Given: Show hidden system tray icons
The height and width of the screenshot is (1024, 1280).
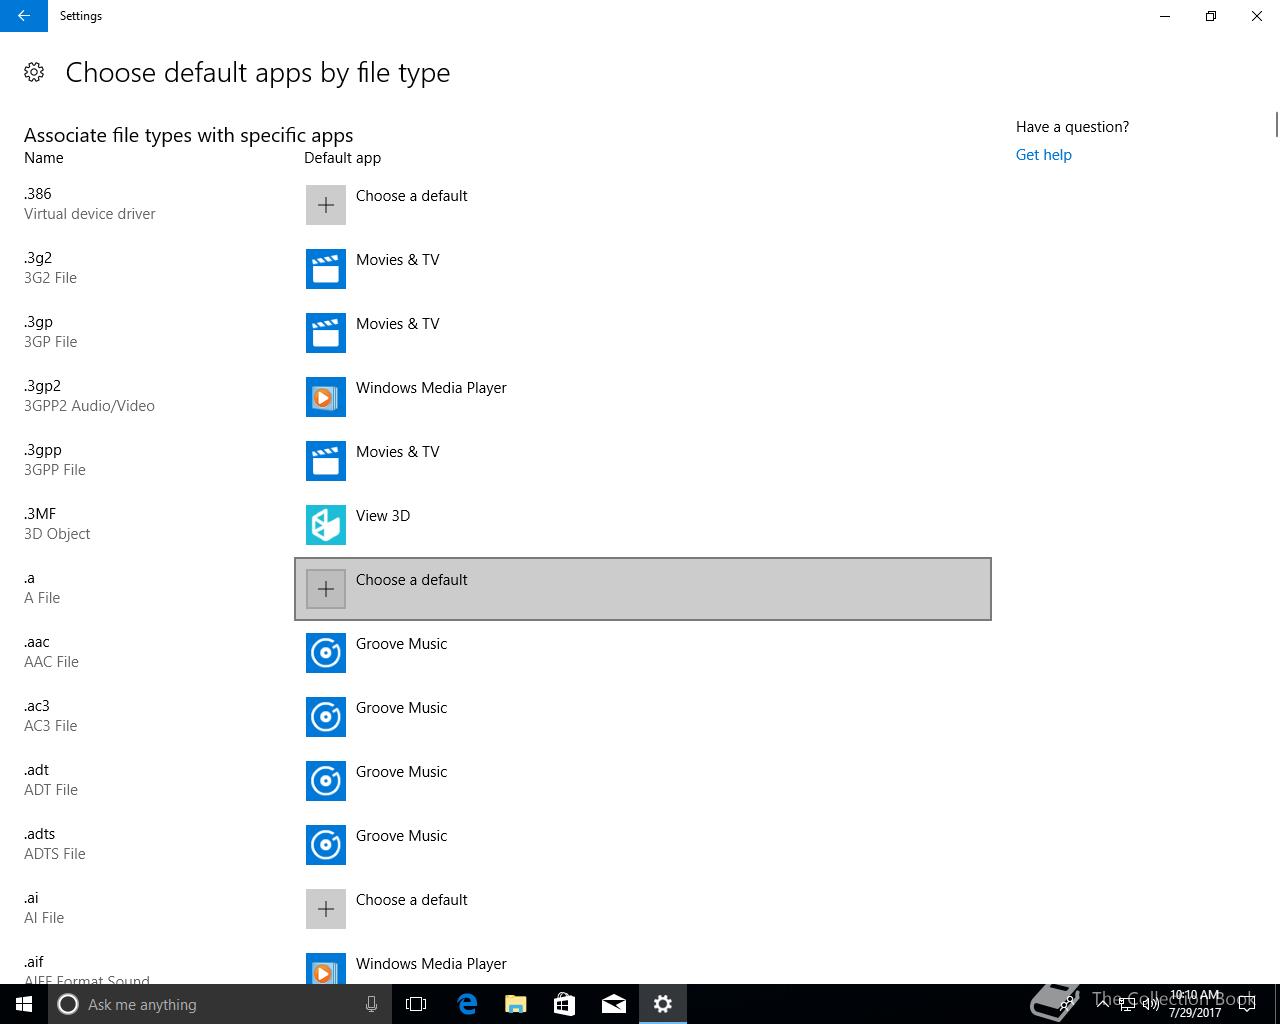Looking at the screenshot, I should pyautogui.click(x=1102, y=1004).
